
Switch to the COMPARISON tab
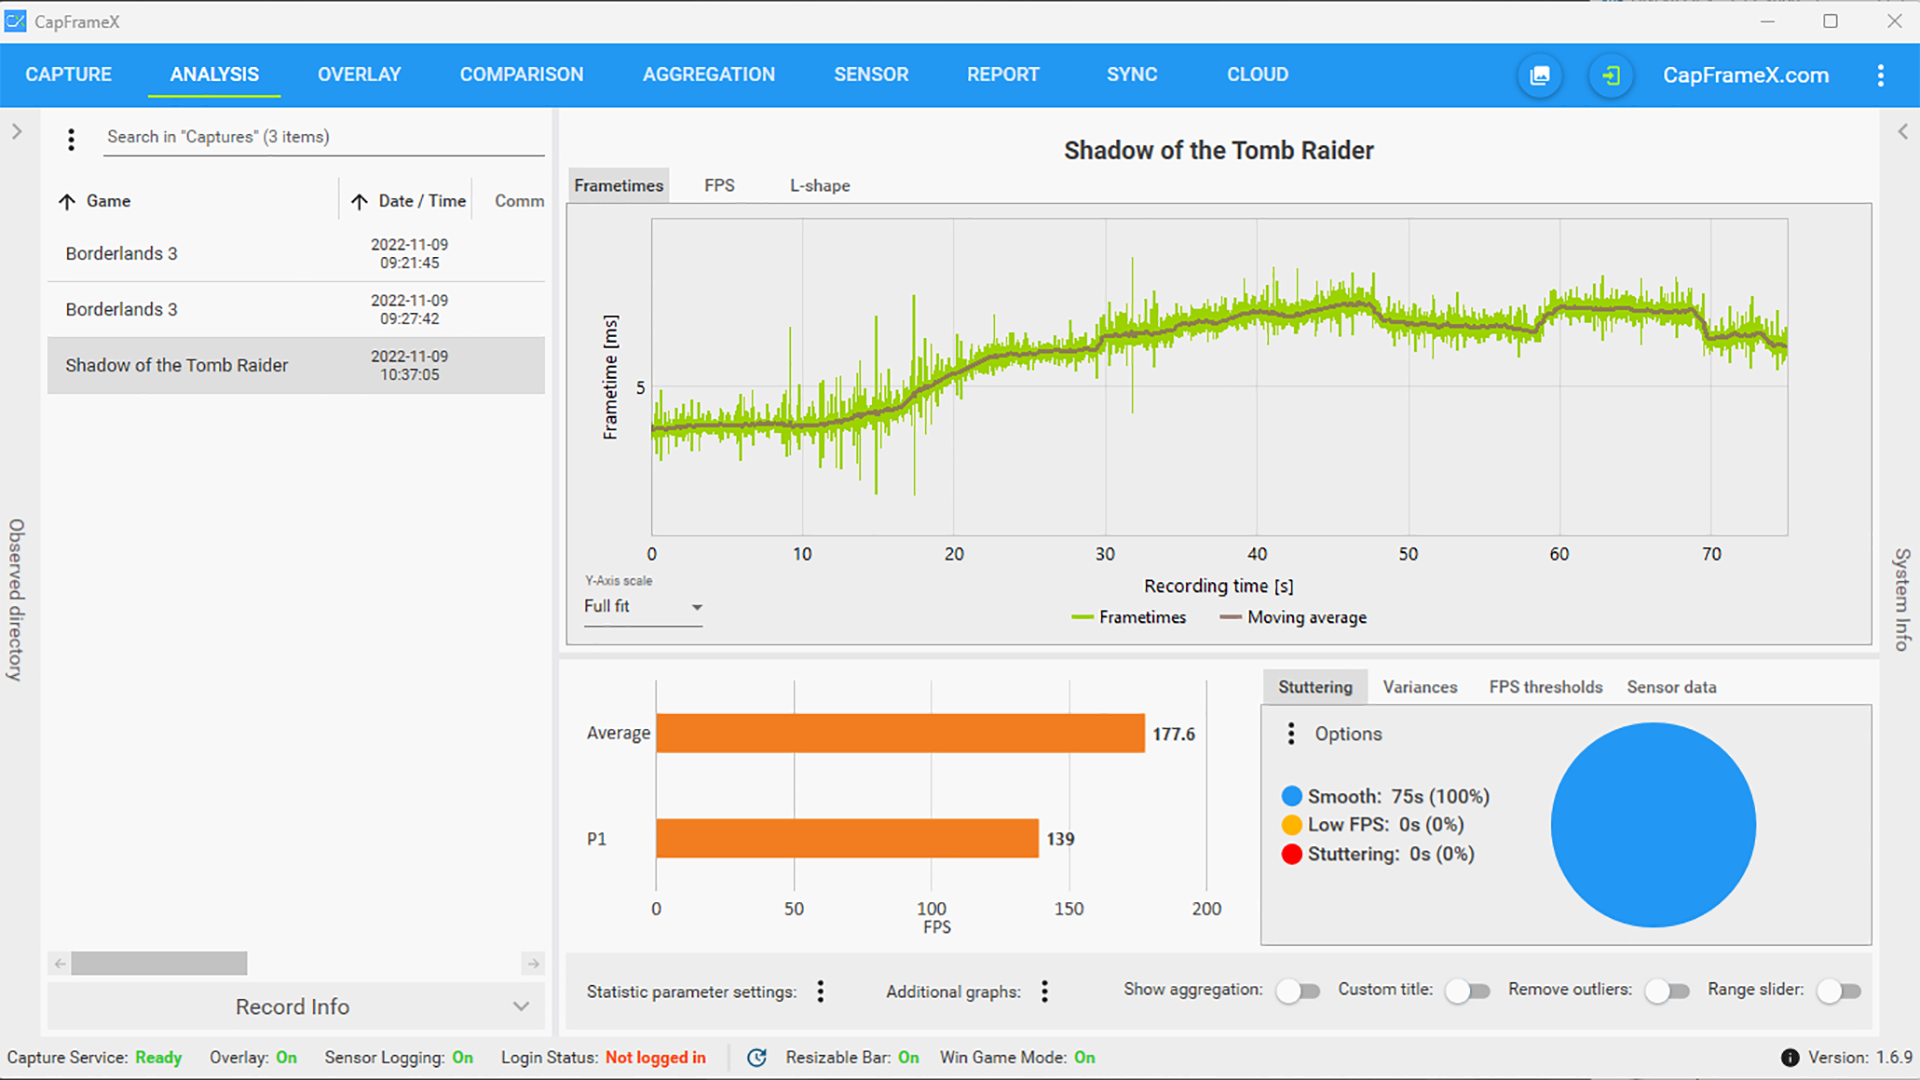point(521,75)
